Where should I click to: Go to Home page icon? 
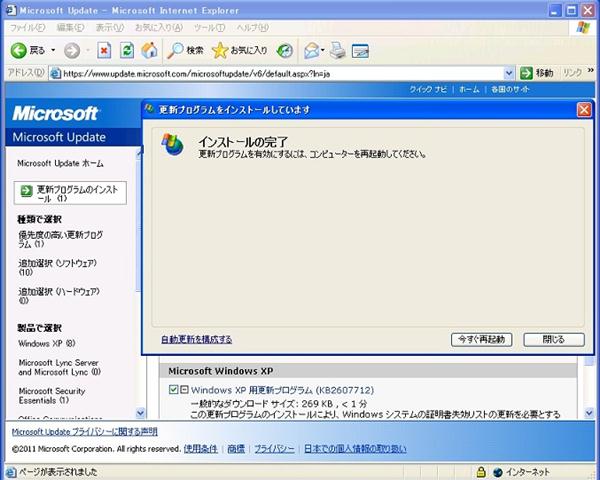149,50
